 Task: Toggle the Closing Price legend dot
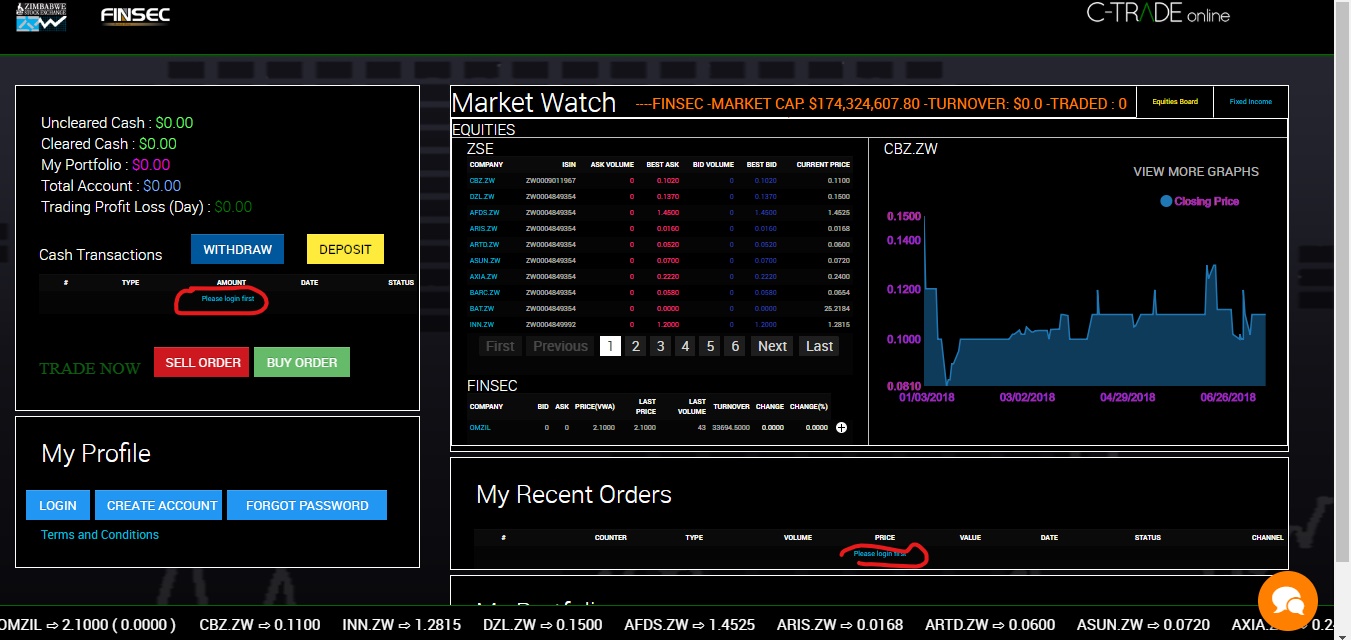[x=1166, y=201]
